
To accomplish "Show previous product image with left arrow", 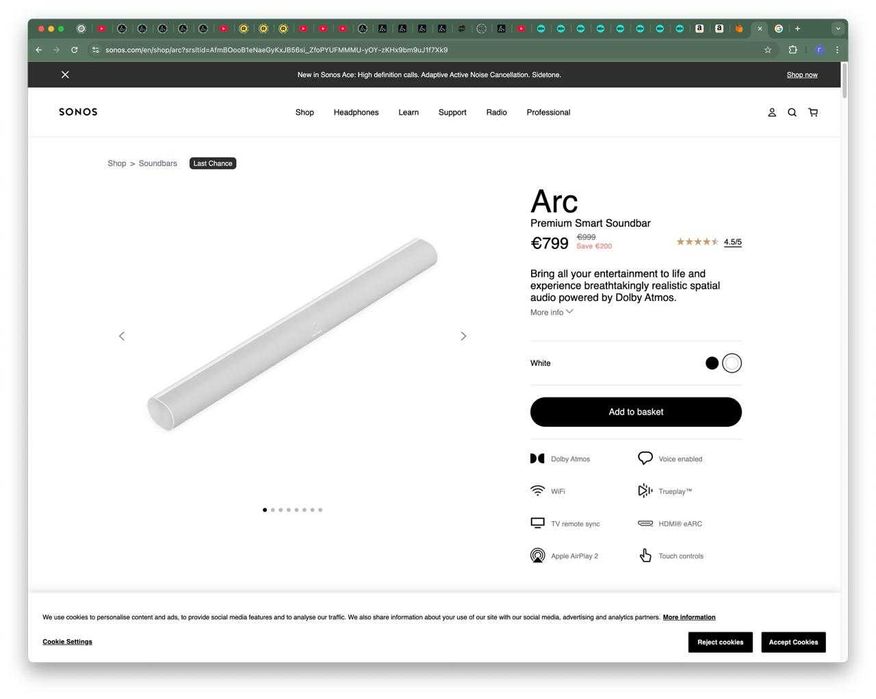I will click(x=122, y=336).
